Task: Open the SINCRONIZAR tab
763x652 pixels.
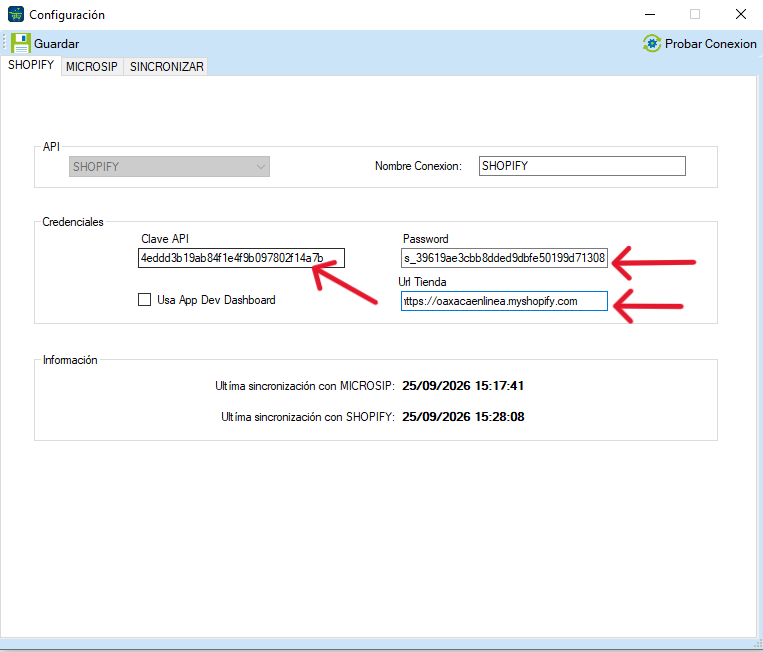Action: tap(166, 67)
